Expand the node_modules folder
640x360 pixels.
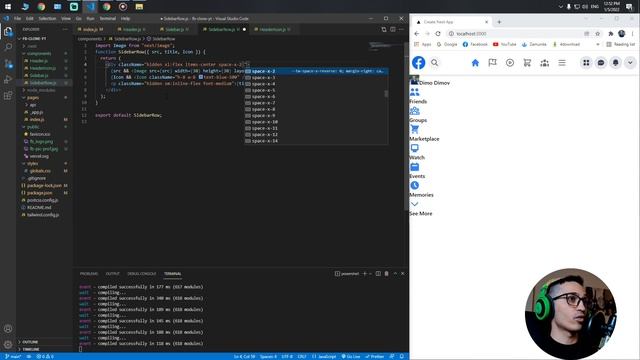tap(40, 90)
